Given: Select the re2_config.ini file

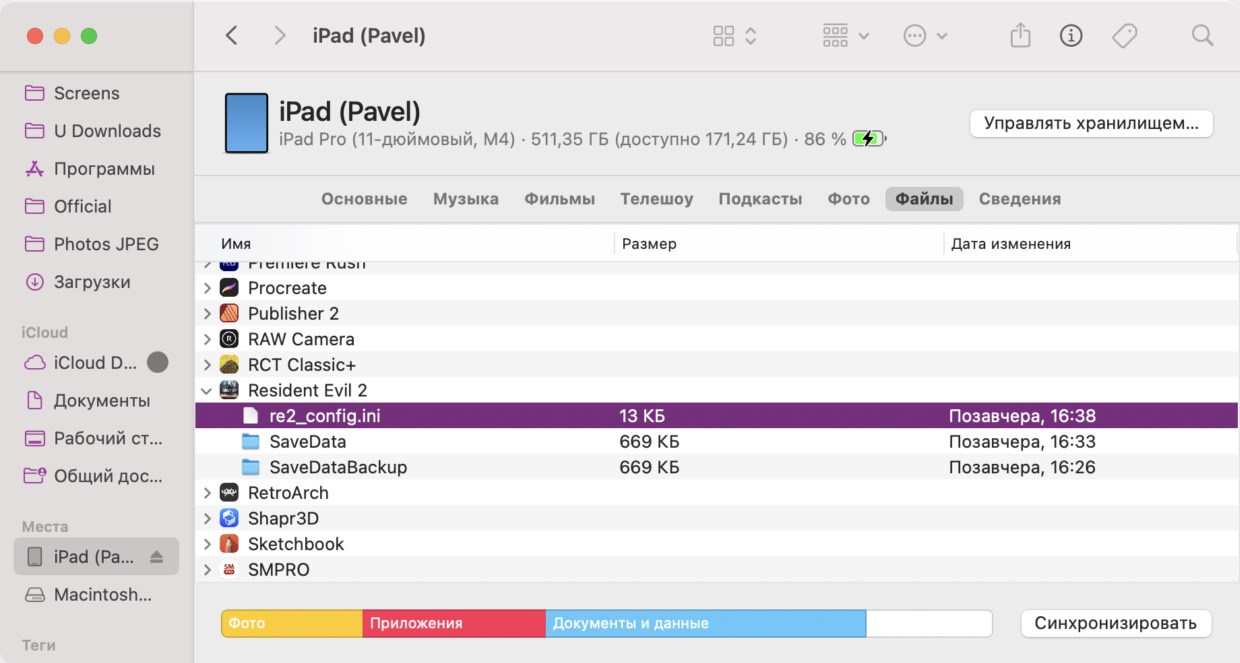Looking at the screenshot, I should pyautogui.click(x=716, y=416).
